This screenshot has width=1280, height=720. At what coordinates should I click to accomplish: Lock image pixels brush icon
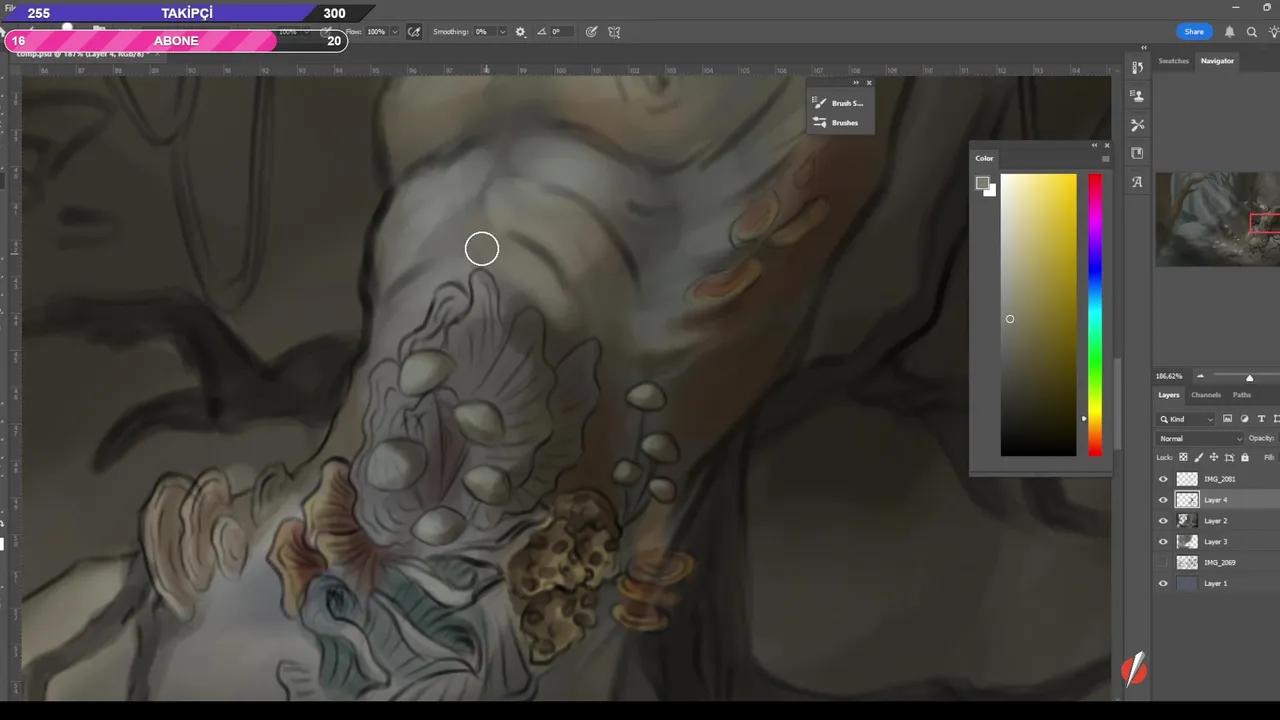[x=1199, y=458]
